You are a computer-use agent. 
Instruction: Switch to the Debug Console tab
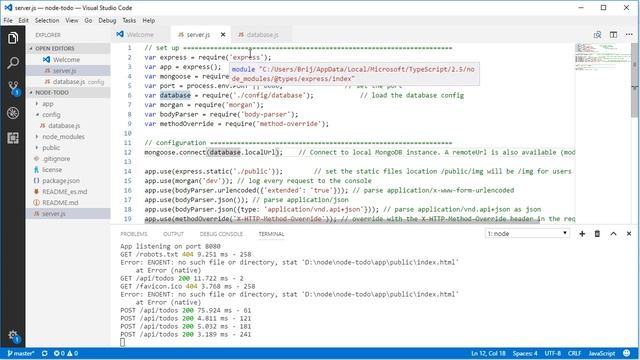point(221,234)
